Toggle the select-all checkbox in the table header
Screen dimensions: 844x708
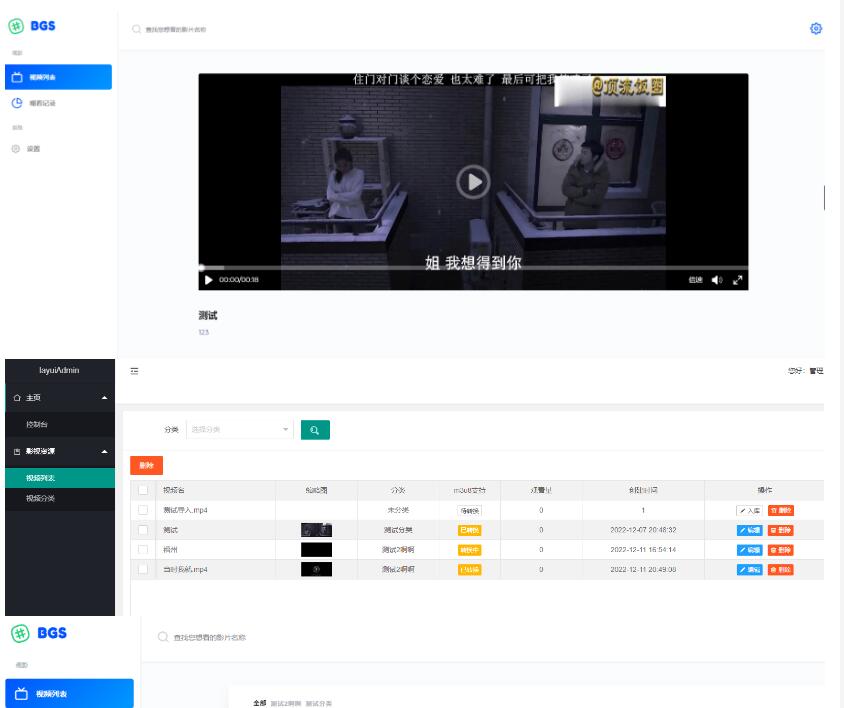(143, 490)
